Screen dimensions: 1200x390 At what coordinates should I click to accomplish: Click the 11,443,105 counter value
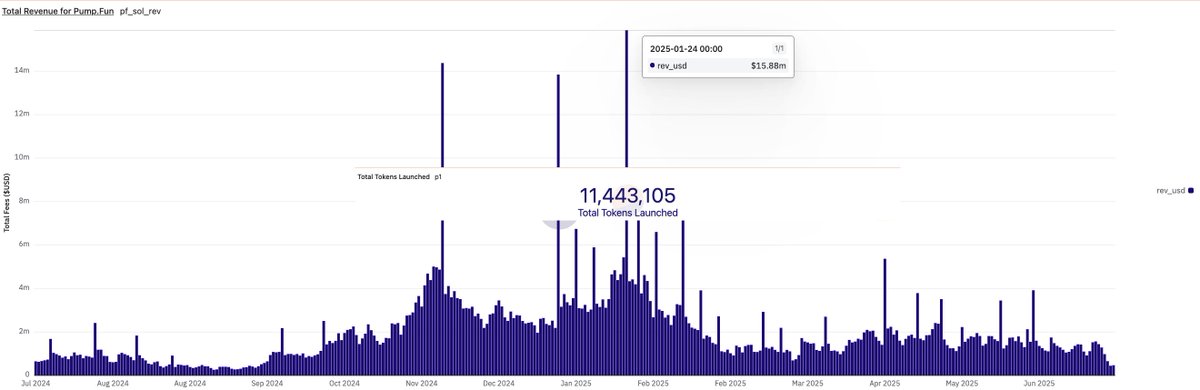627,196
